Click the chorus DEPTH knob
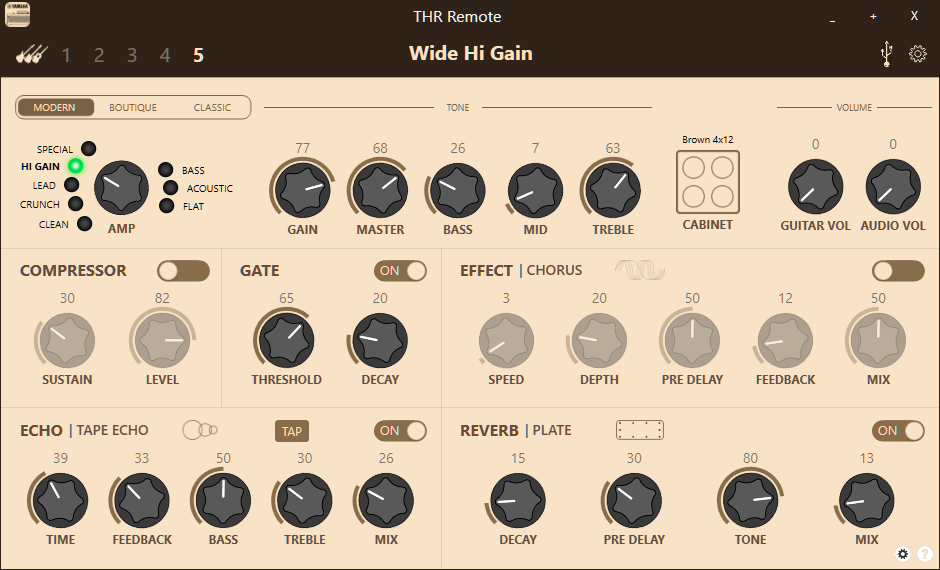Image resolution: width=940 pixels, height=570 pixels. coord(599,340)
